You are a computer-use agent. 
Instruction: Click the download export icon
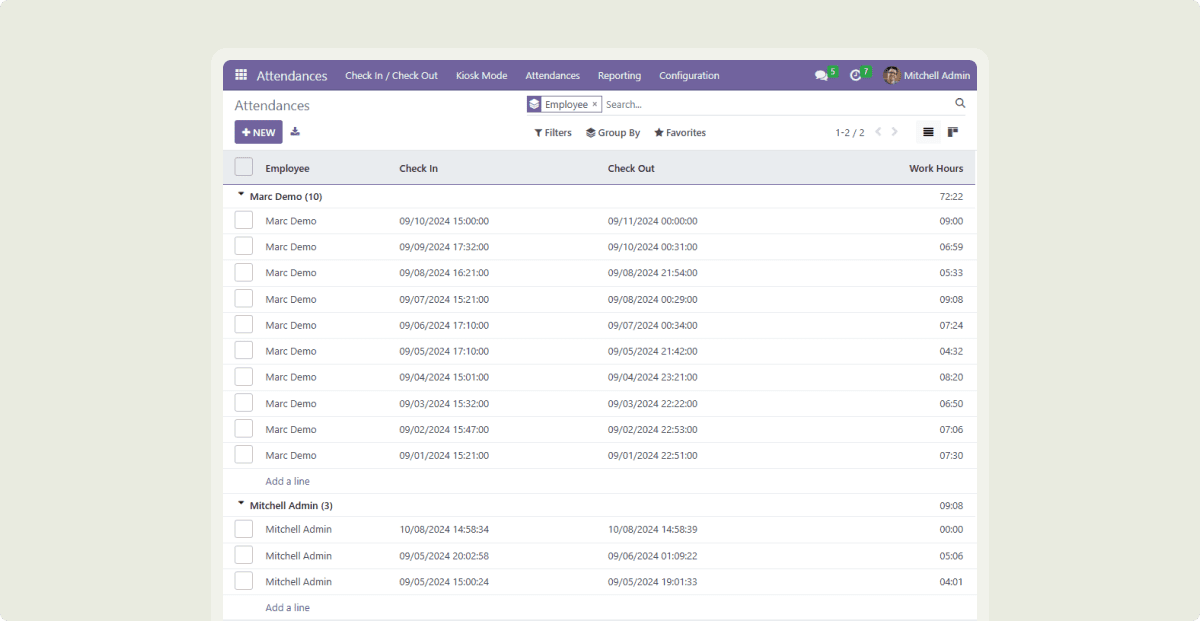pos(295,132)
